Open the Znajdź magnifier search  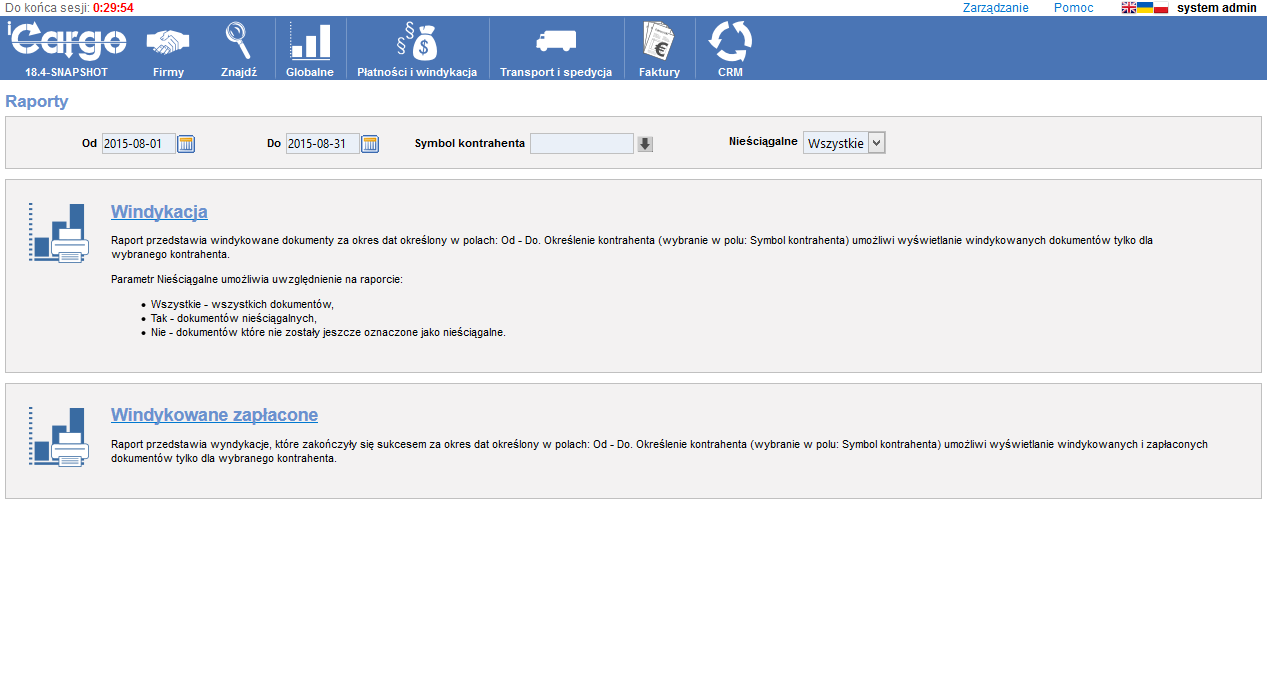(x=238, y=48)
